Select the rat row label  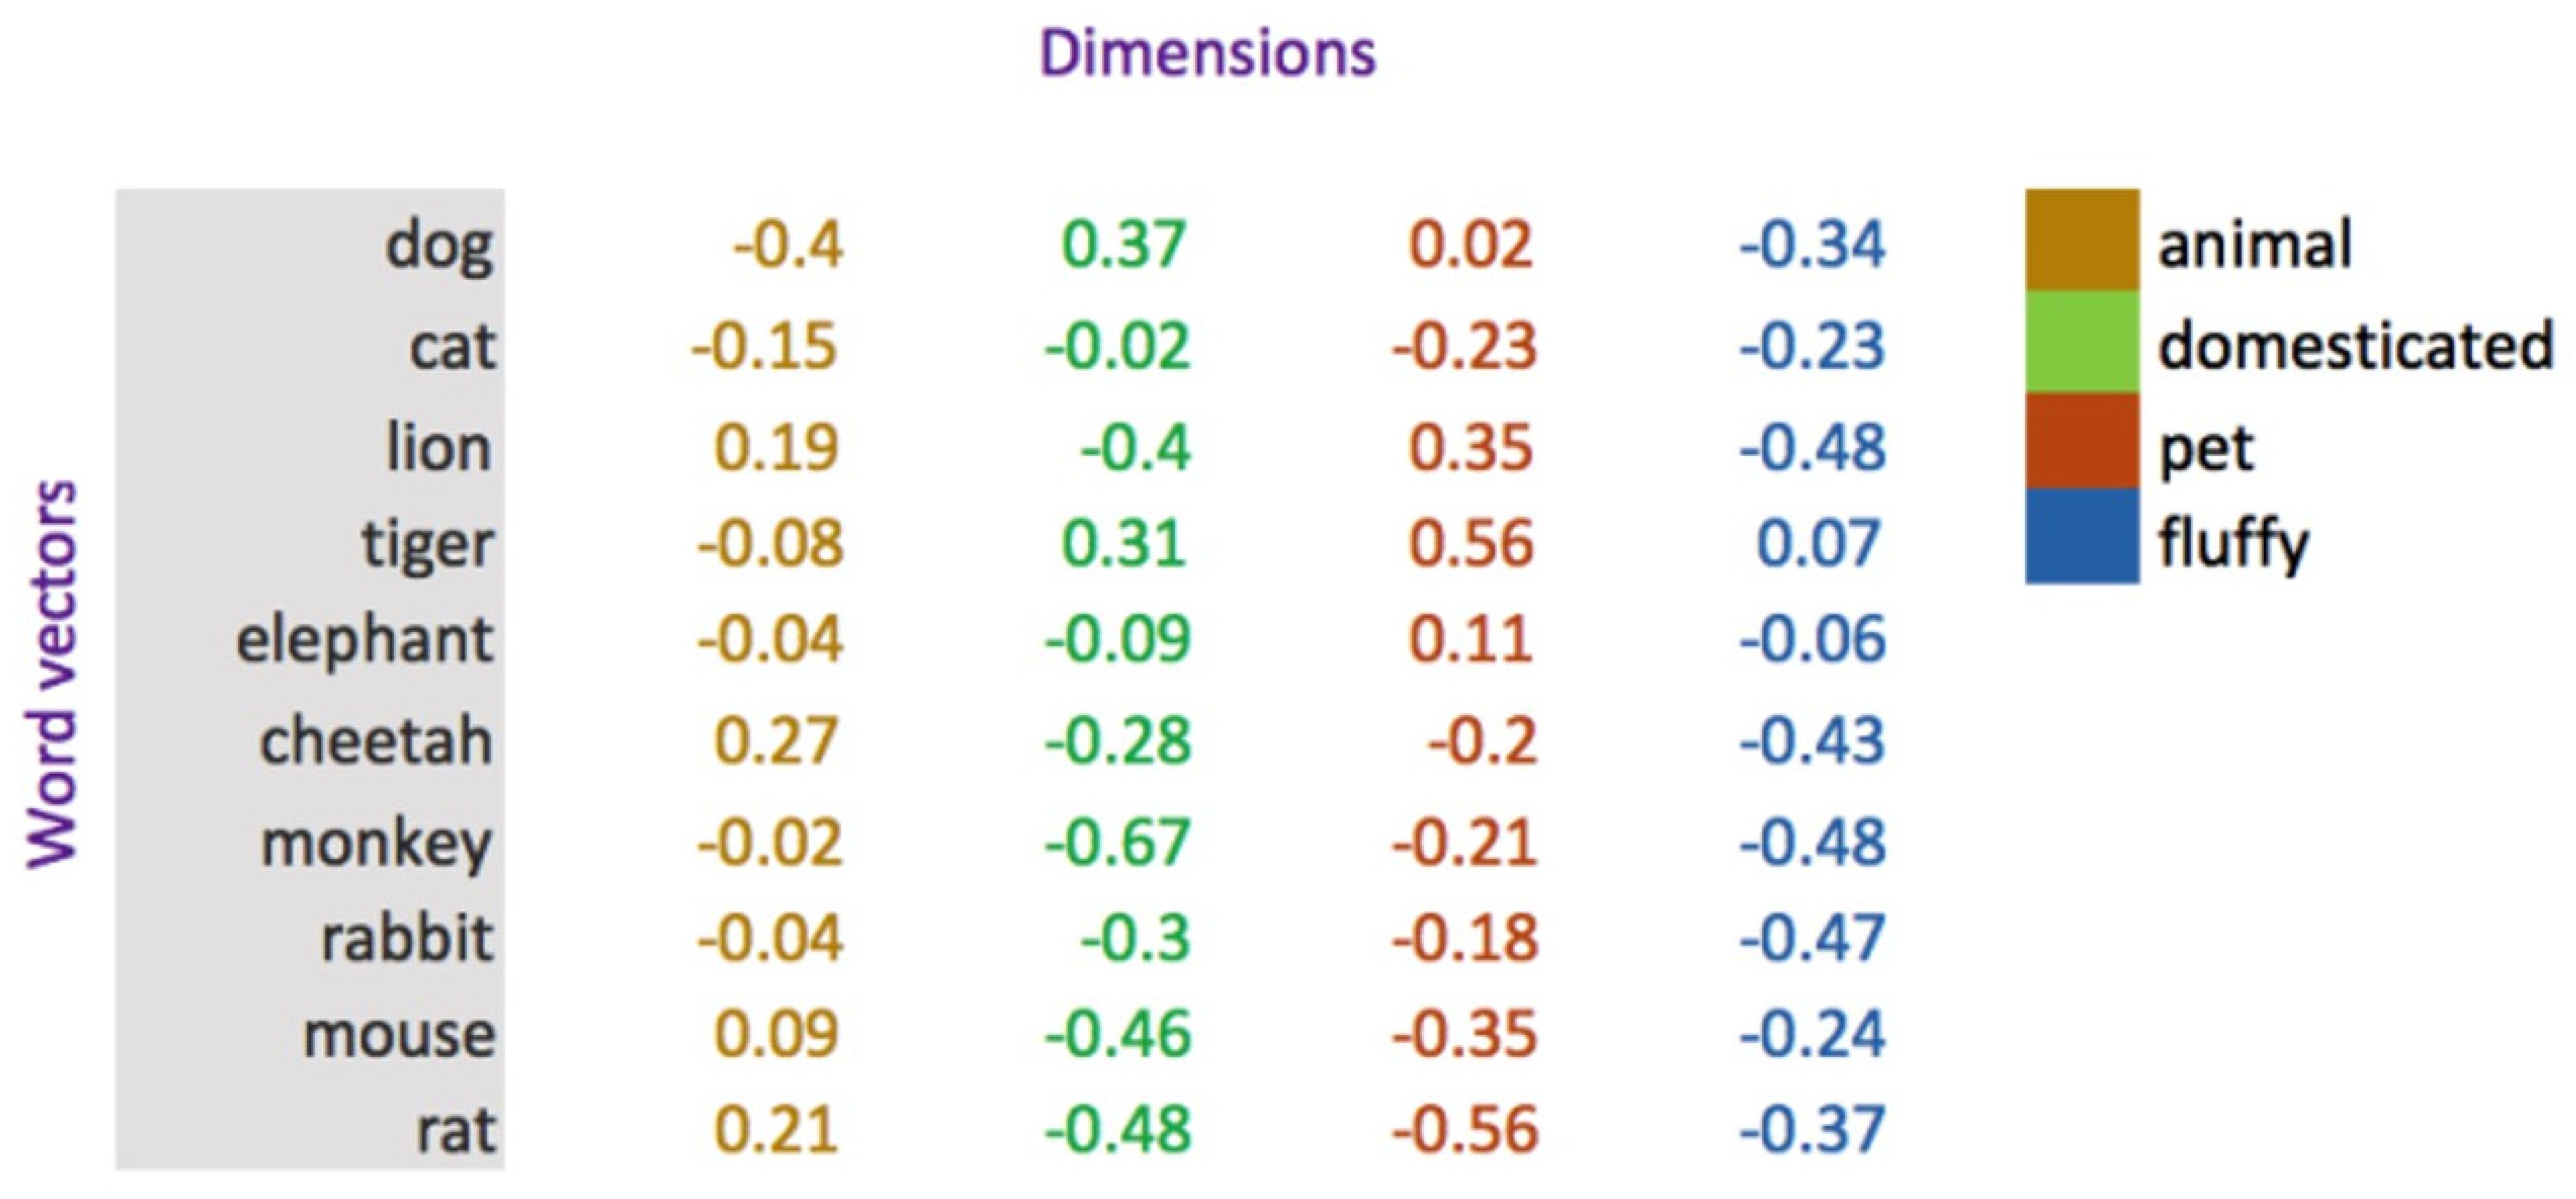455,1131
